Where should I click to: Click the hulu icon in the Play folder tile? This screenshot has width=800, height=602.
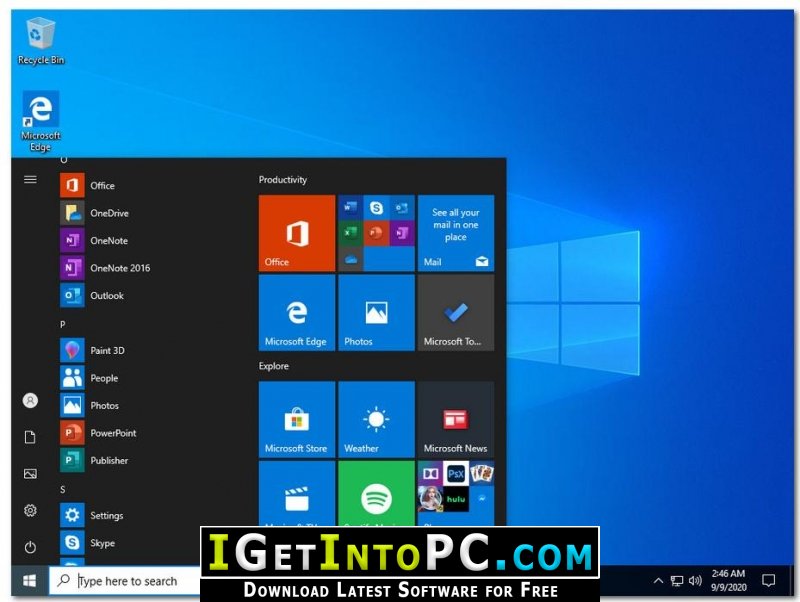coord(456,499)
